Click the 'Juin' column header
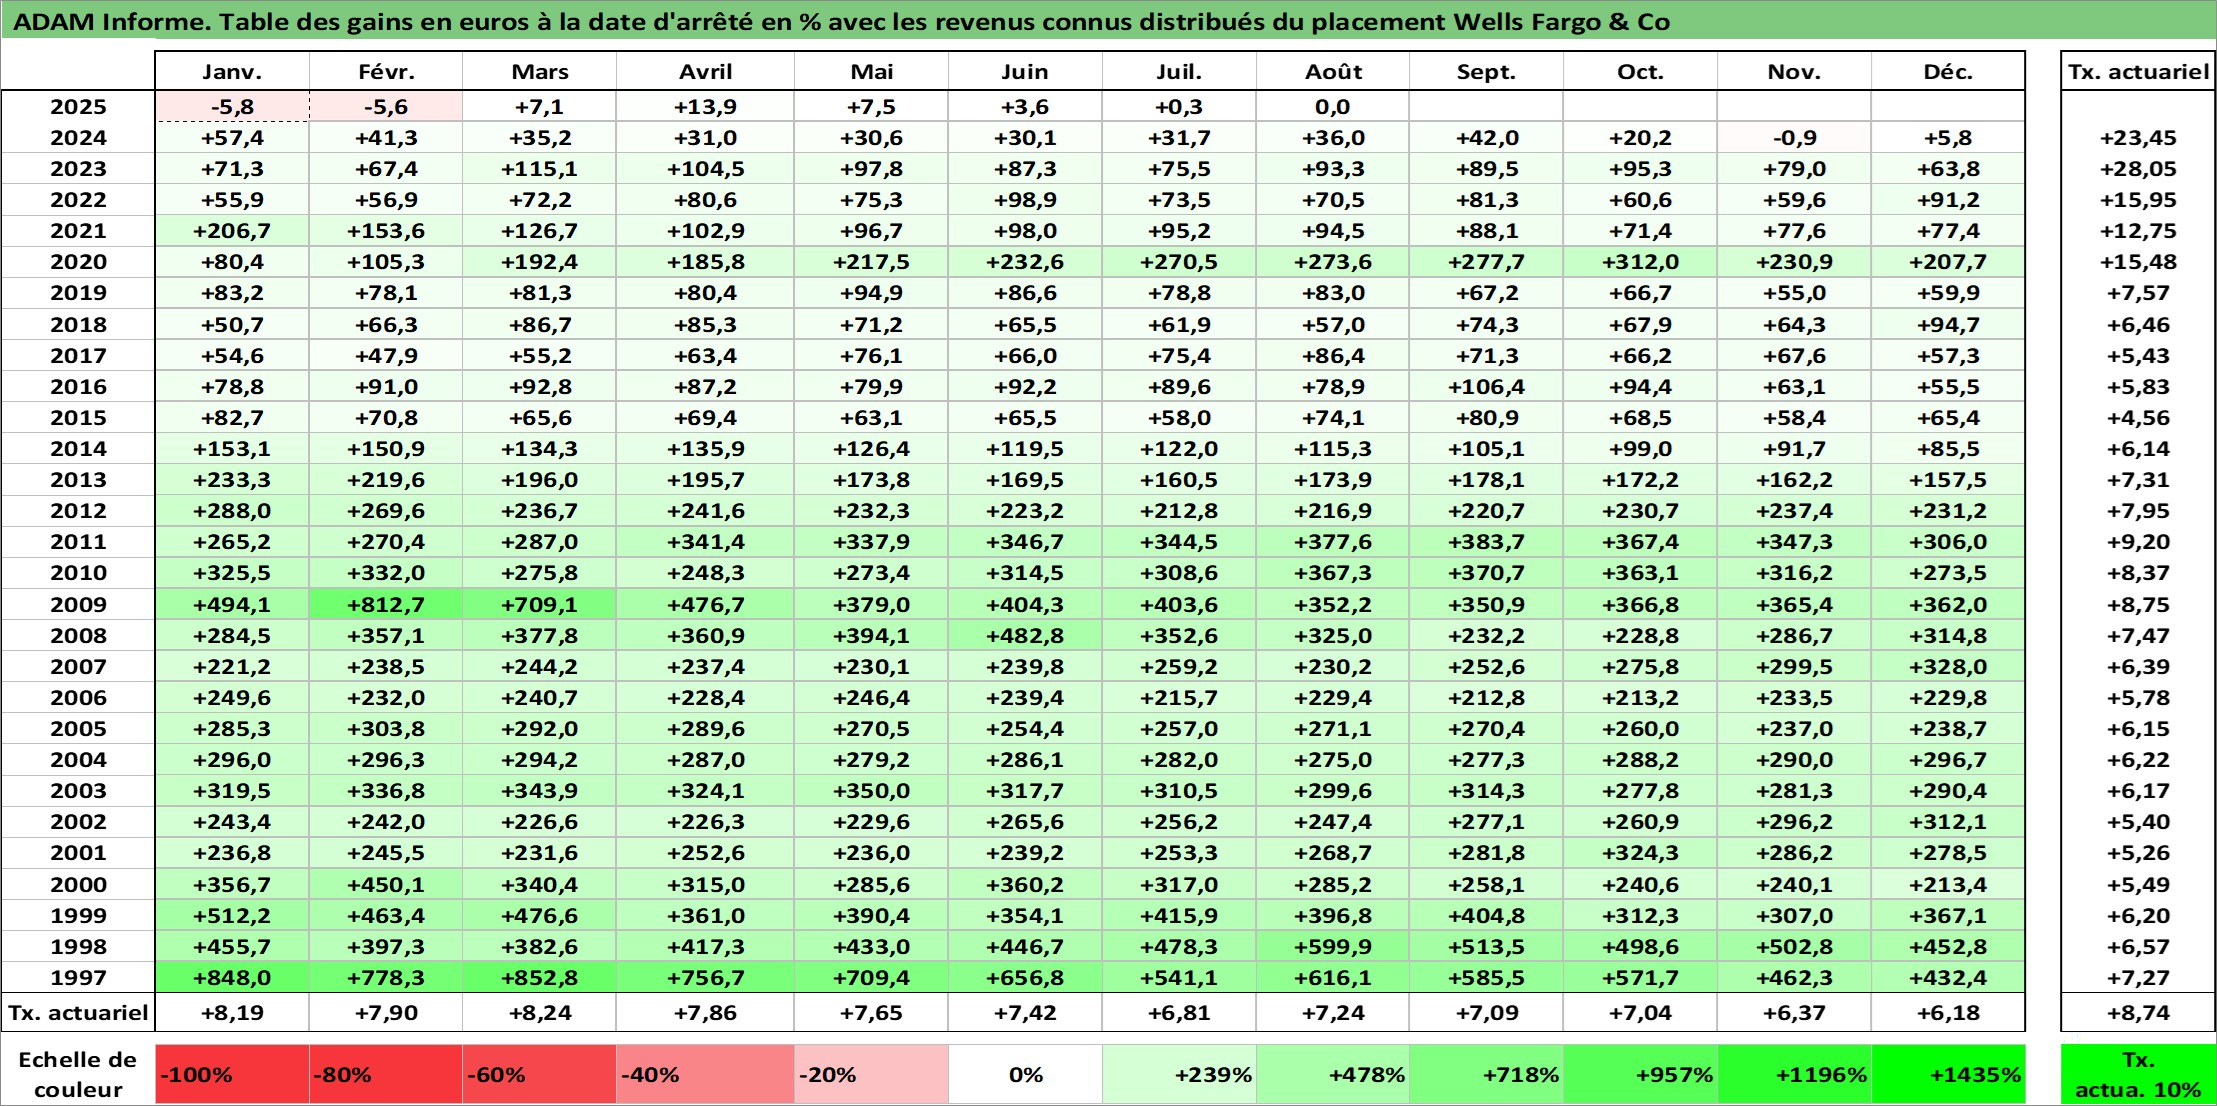2217x1106 pixels. [1025, 71]
